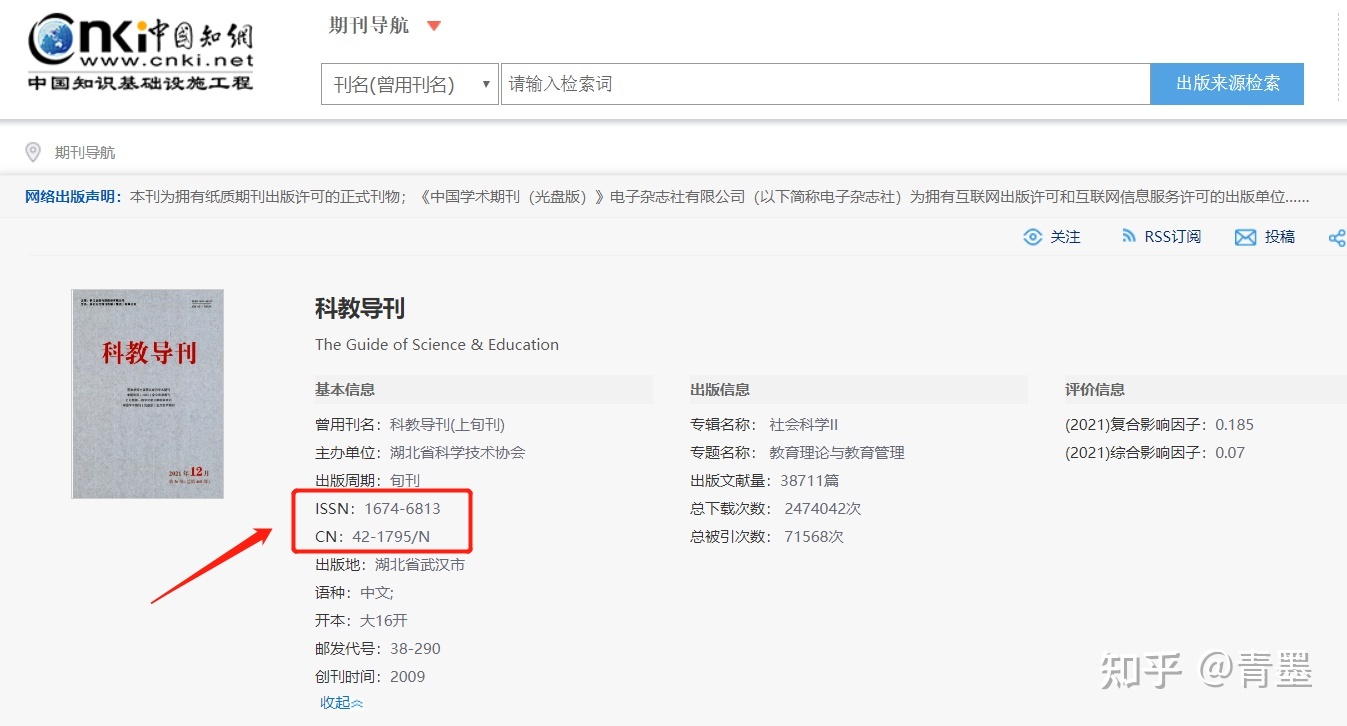The image size is (1347, 726).
Task: Click the 语种 value 中文
Action: [x=377, y=593]
